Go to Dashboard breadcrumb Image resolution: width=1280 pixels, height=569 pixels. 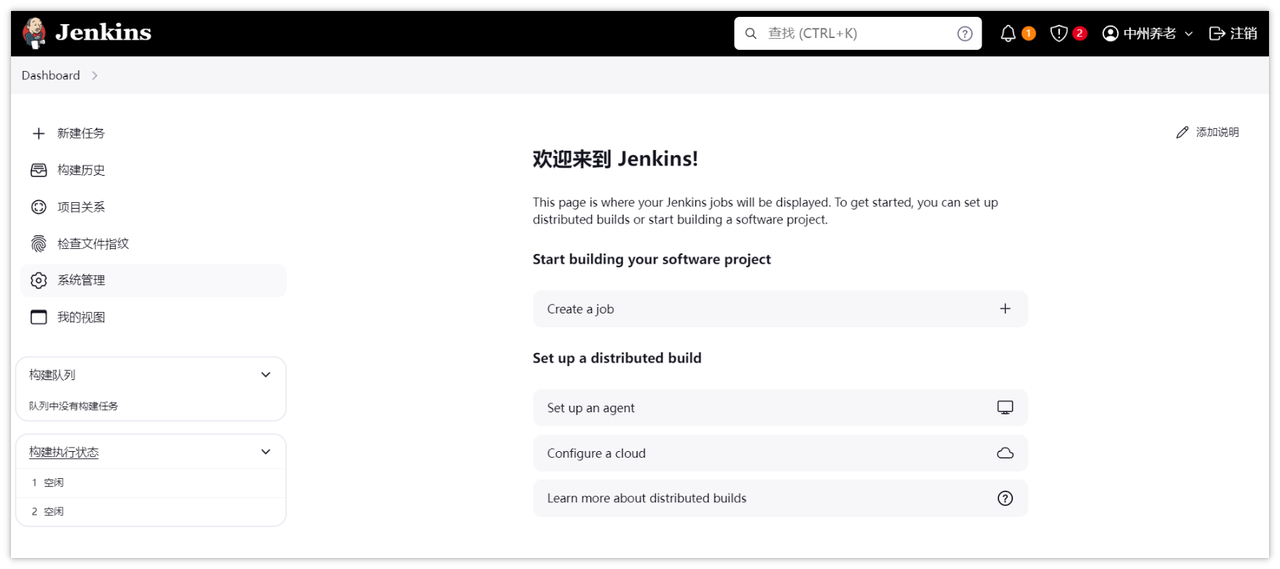[x=51, y=75]
